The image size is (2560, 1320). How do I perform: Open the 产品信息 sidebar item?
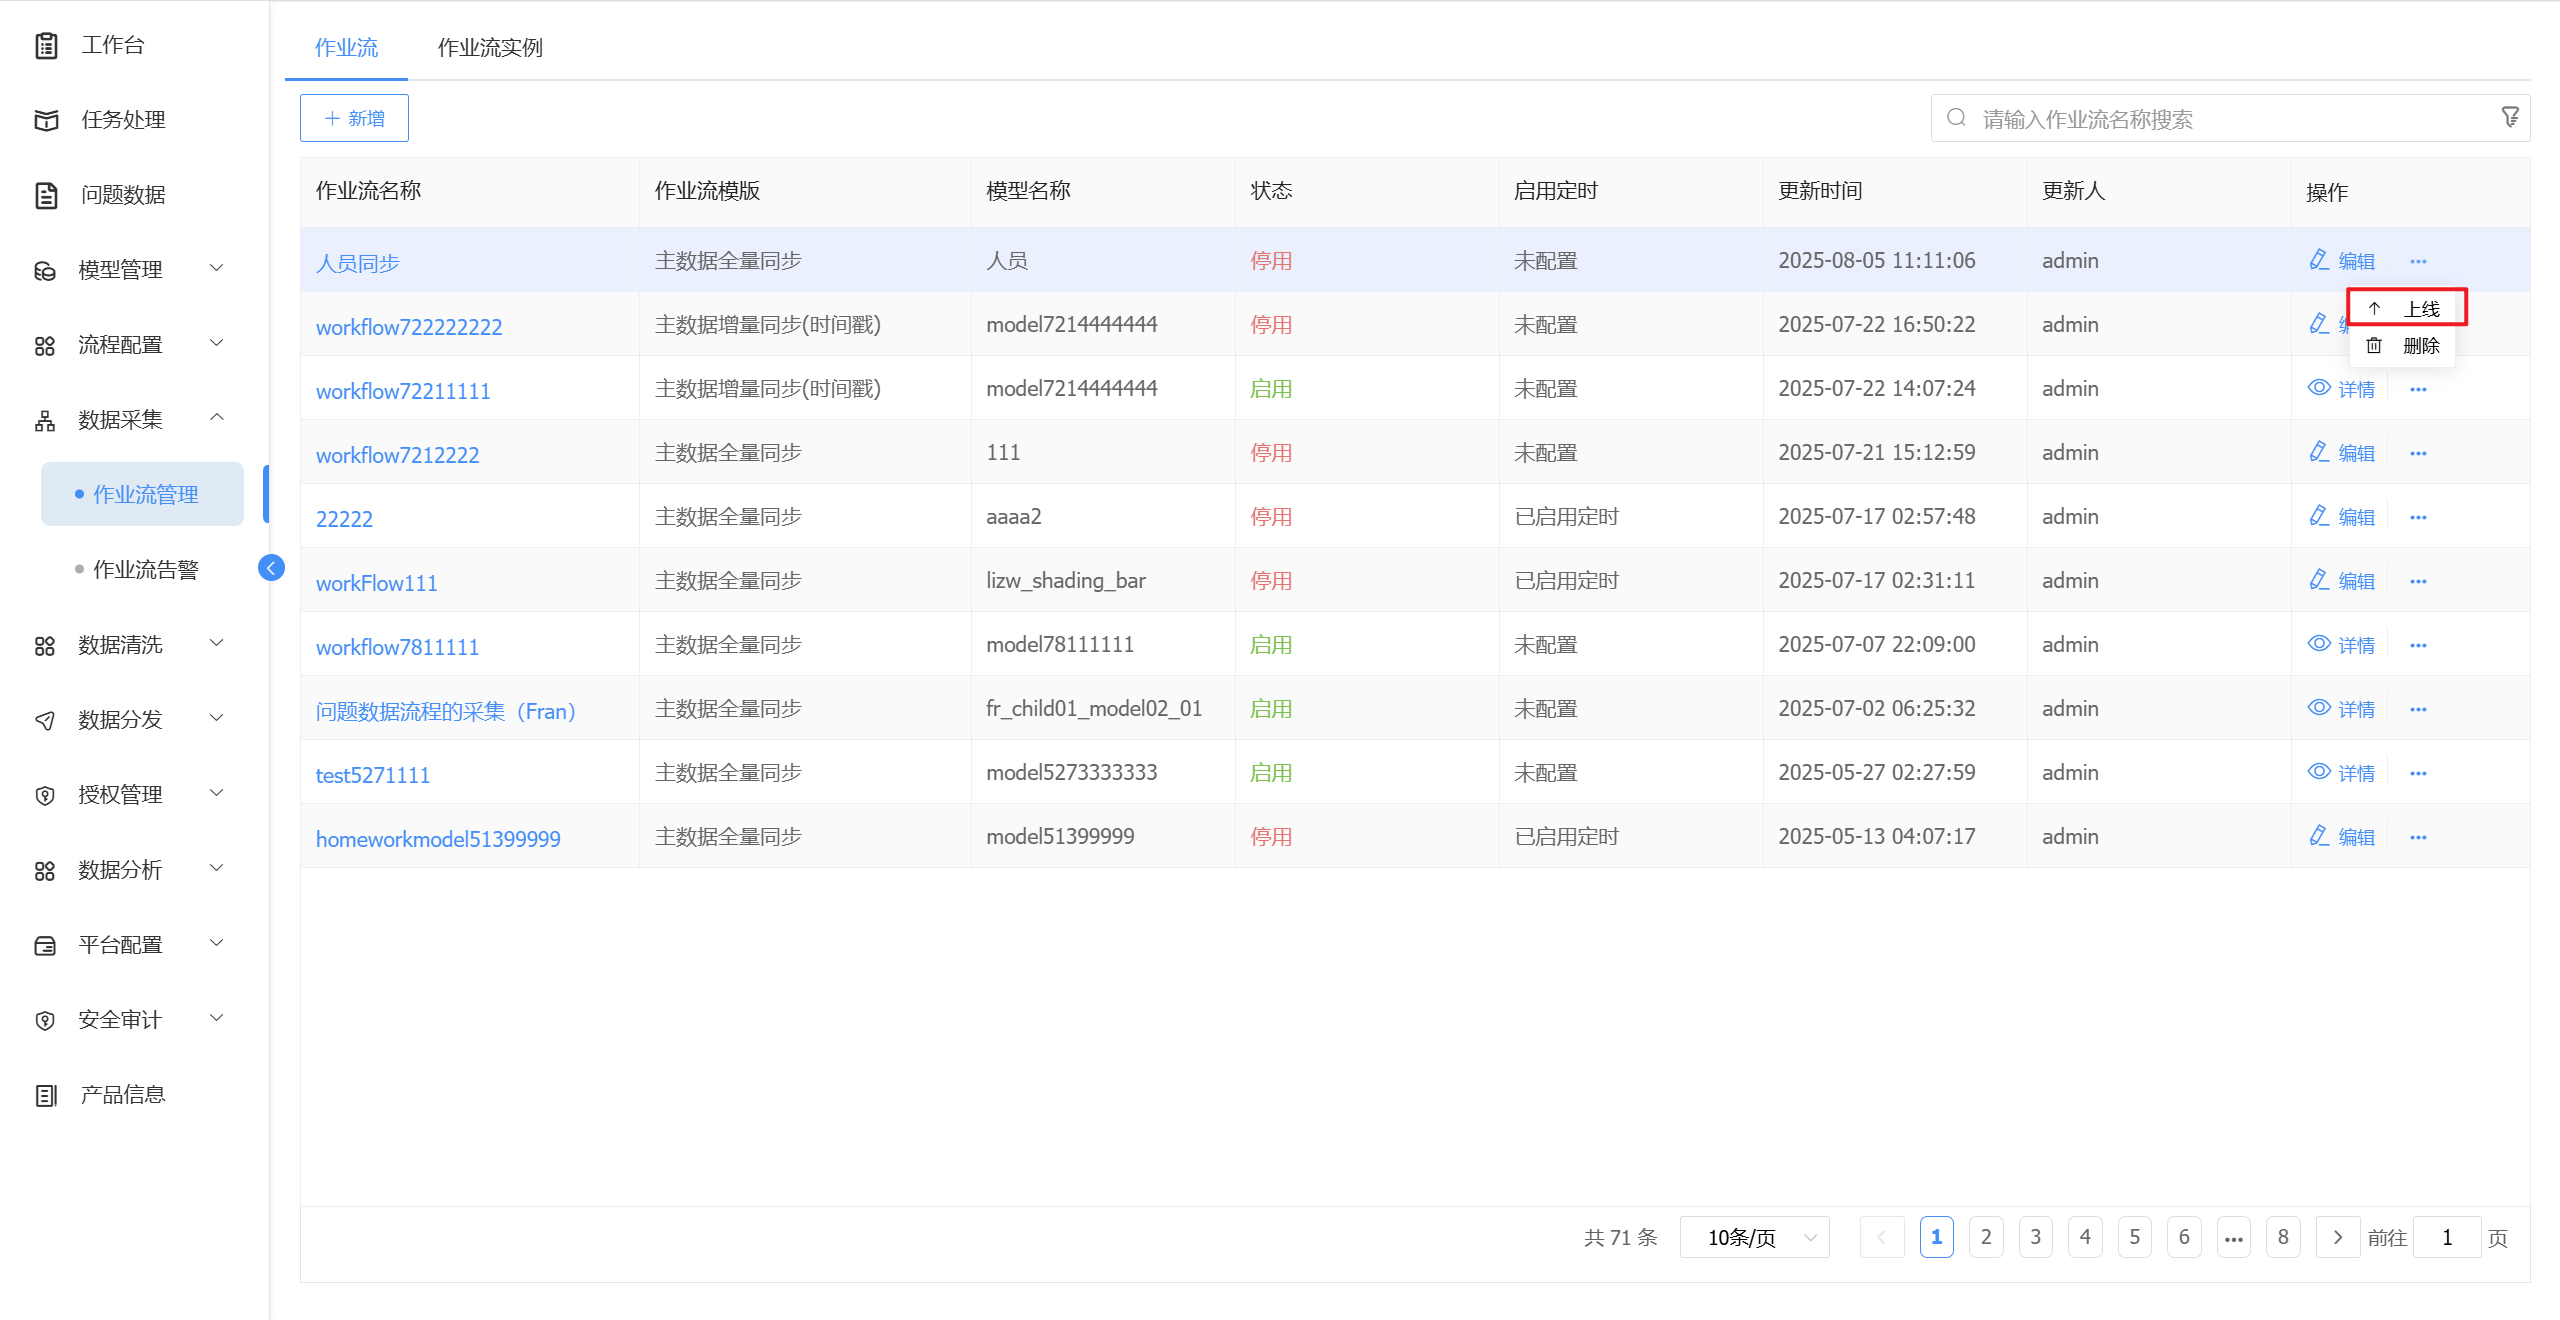[x=122, y=1095]
